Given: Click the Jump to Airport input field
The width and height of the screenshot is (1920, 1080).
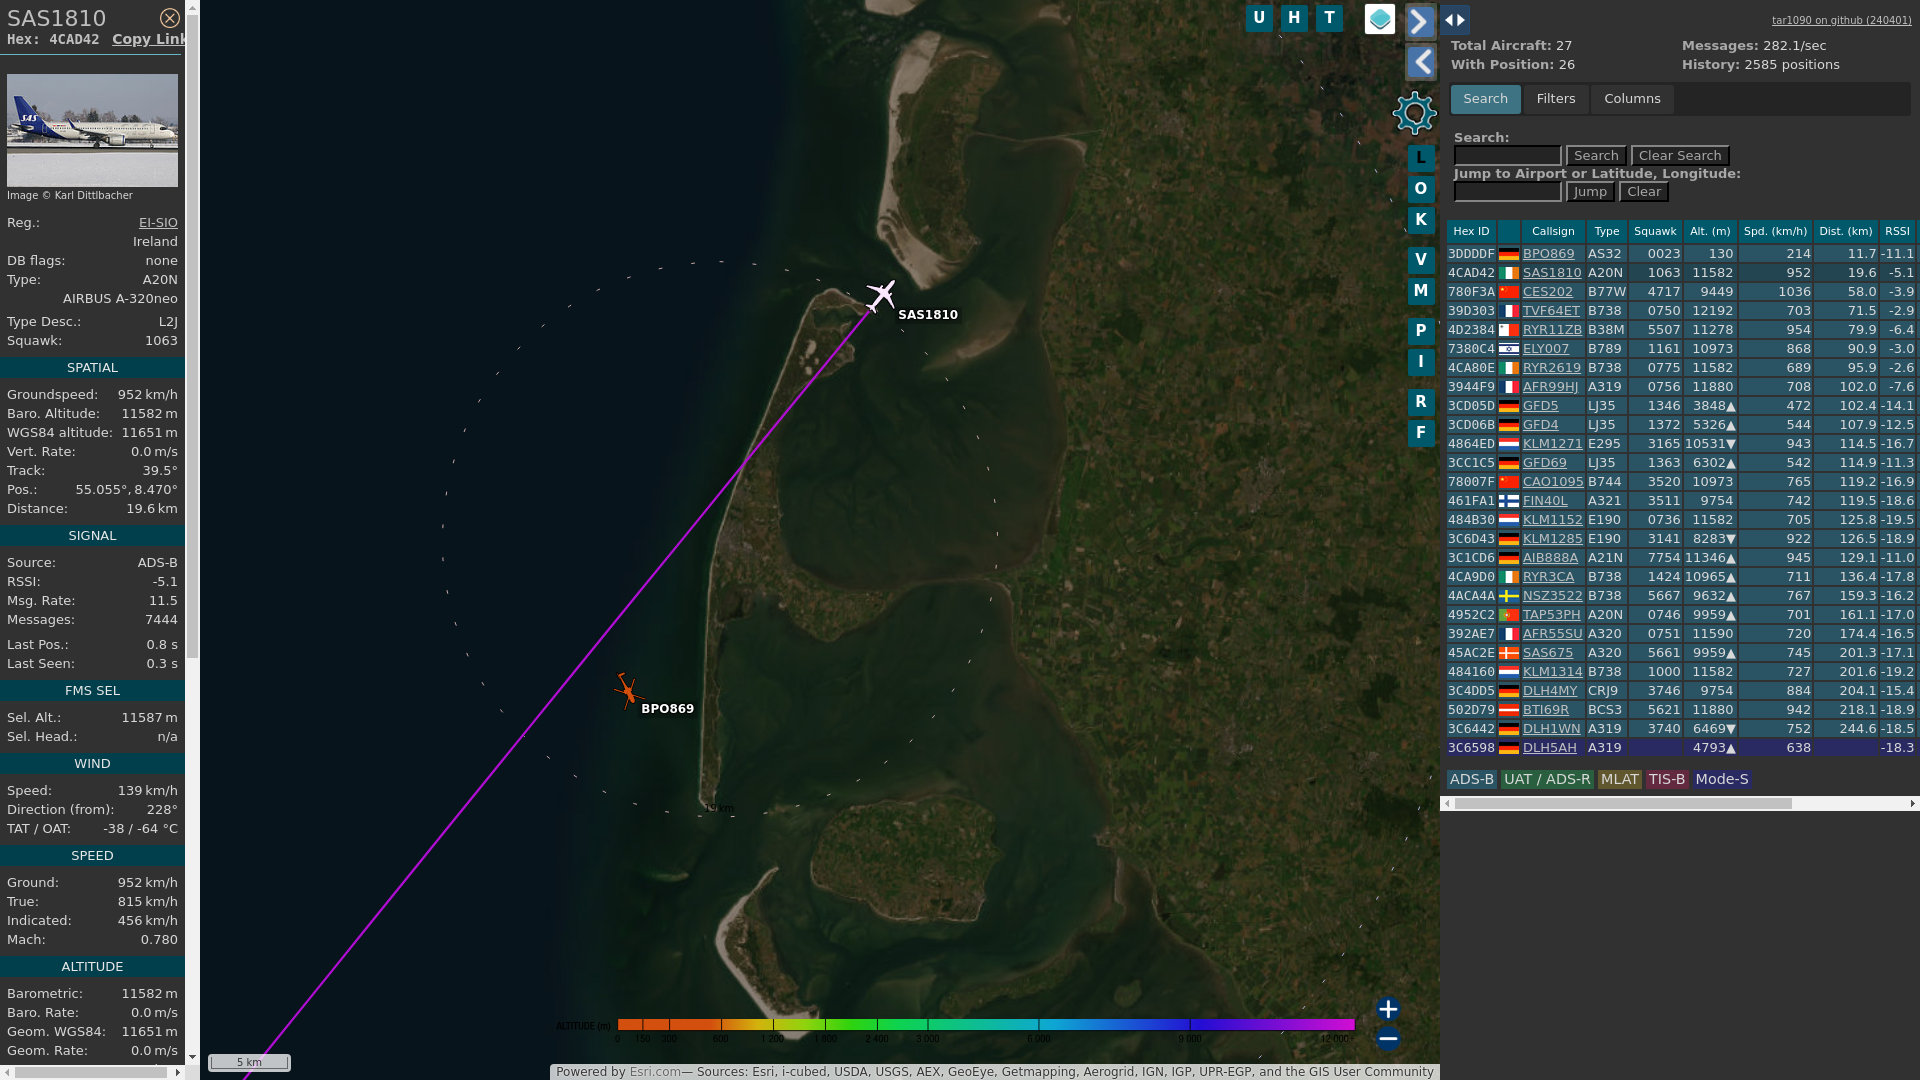Looking at the screenshot, I should 1507,192.
